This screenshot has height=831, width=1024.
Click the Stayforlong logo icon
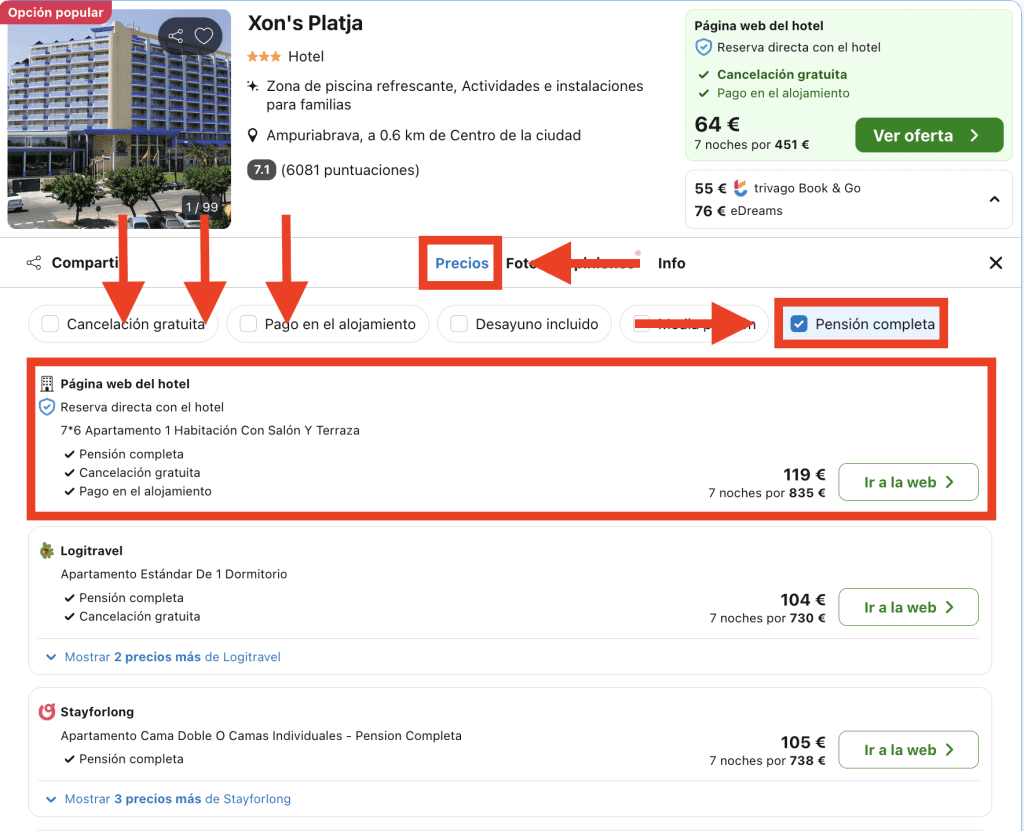46,712
